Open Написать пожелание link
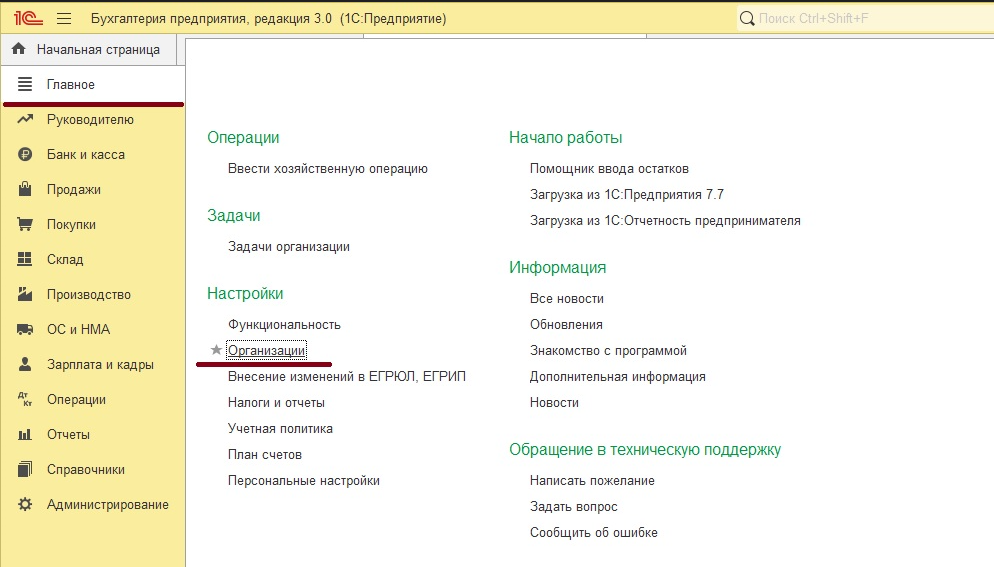The height and width of the screenshot is (567, 994). [x=592, y=480]
